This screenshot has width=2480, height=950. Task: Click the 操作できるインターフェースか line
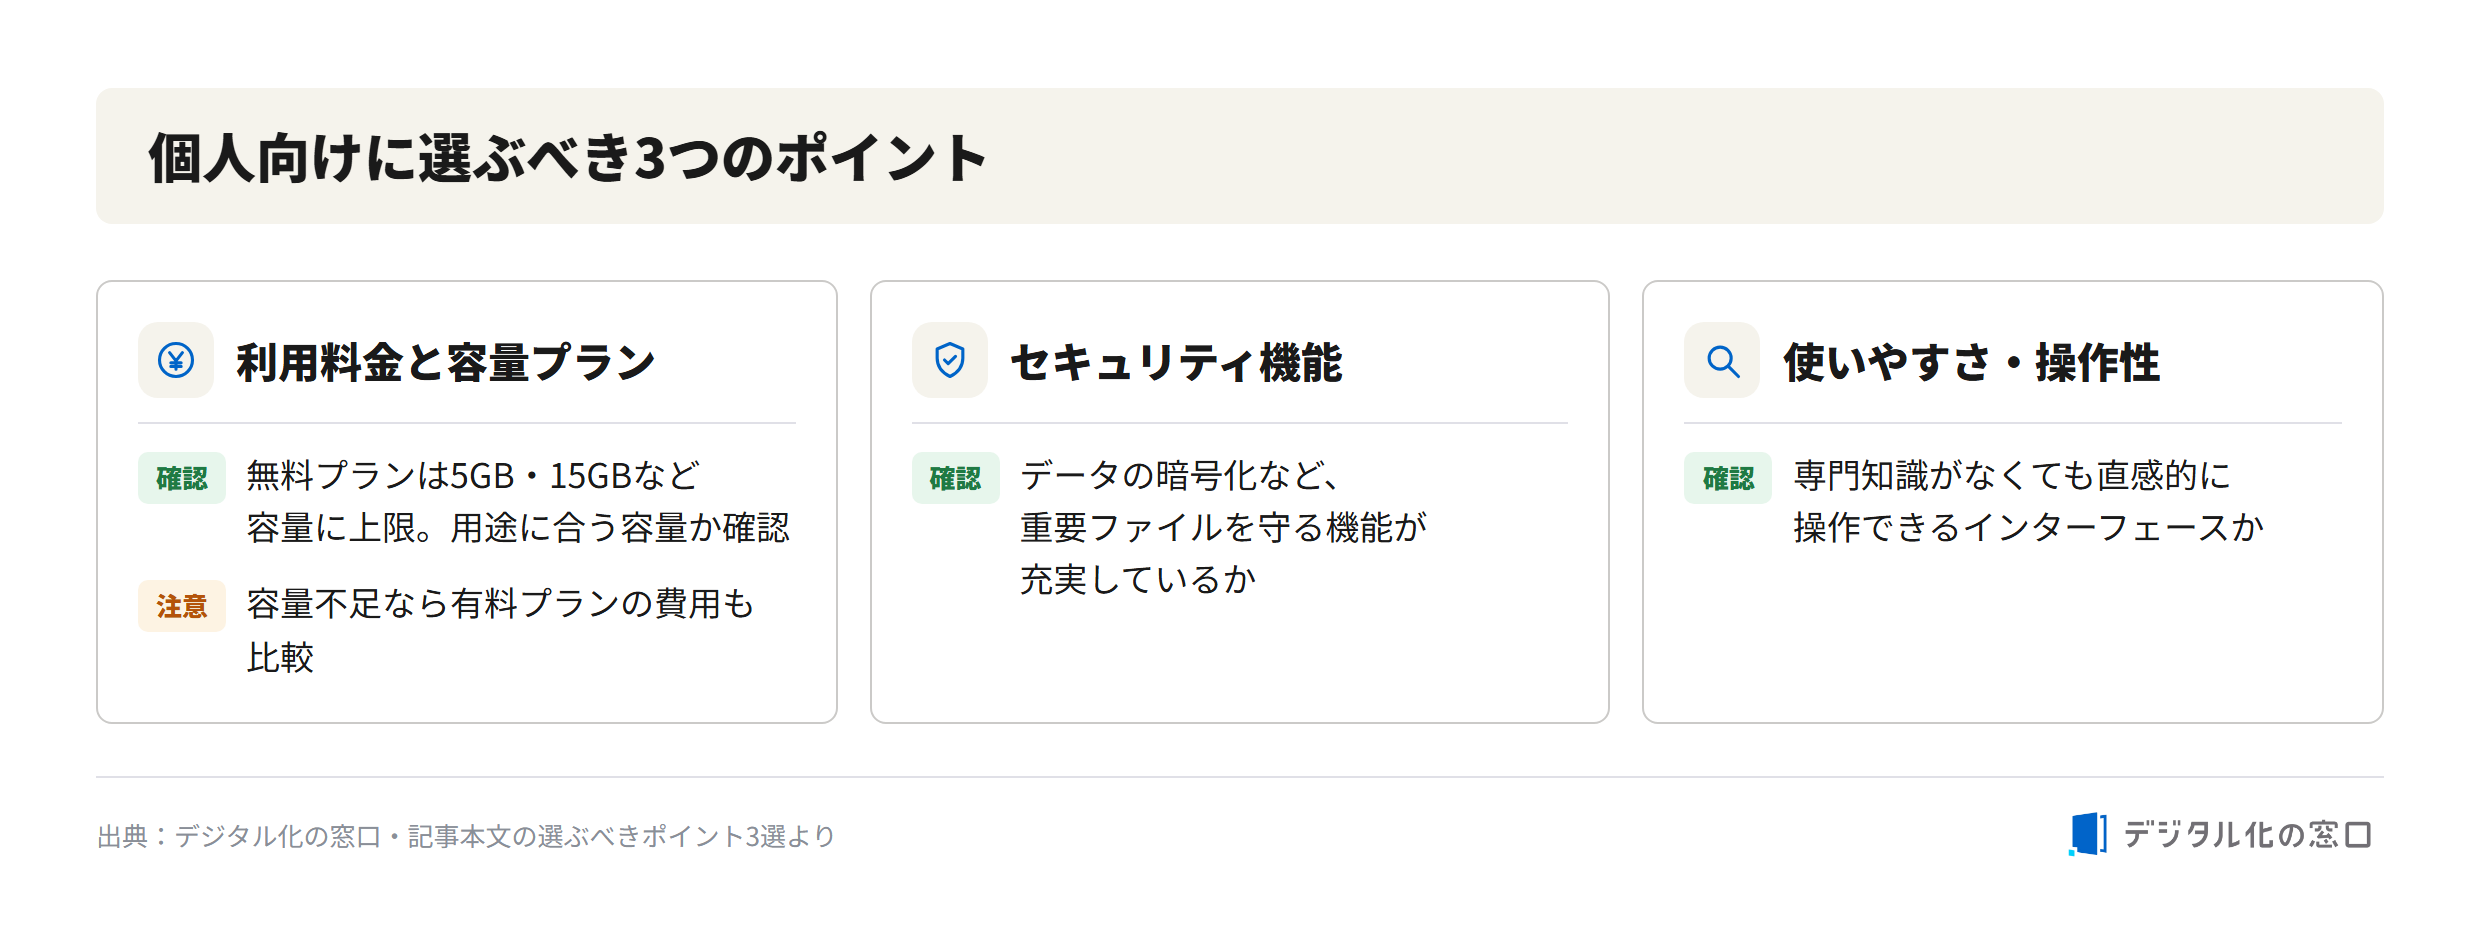tap(2028, 527)
